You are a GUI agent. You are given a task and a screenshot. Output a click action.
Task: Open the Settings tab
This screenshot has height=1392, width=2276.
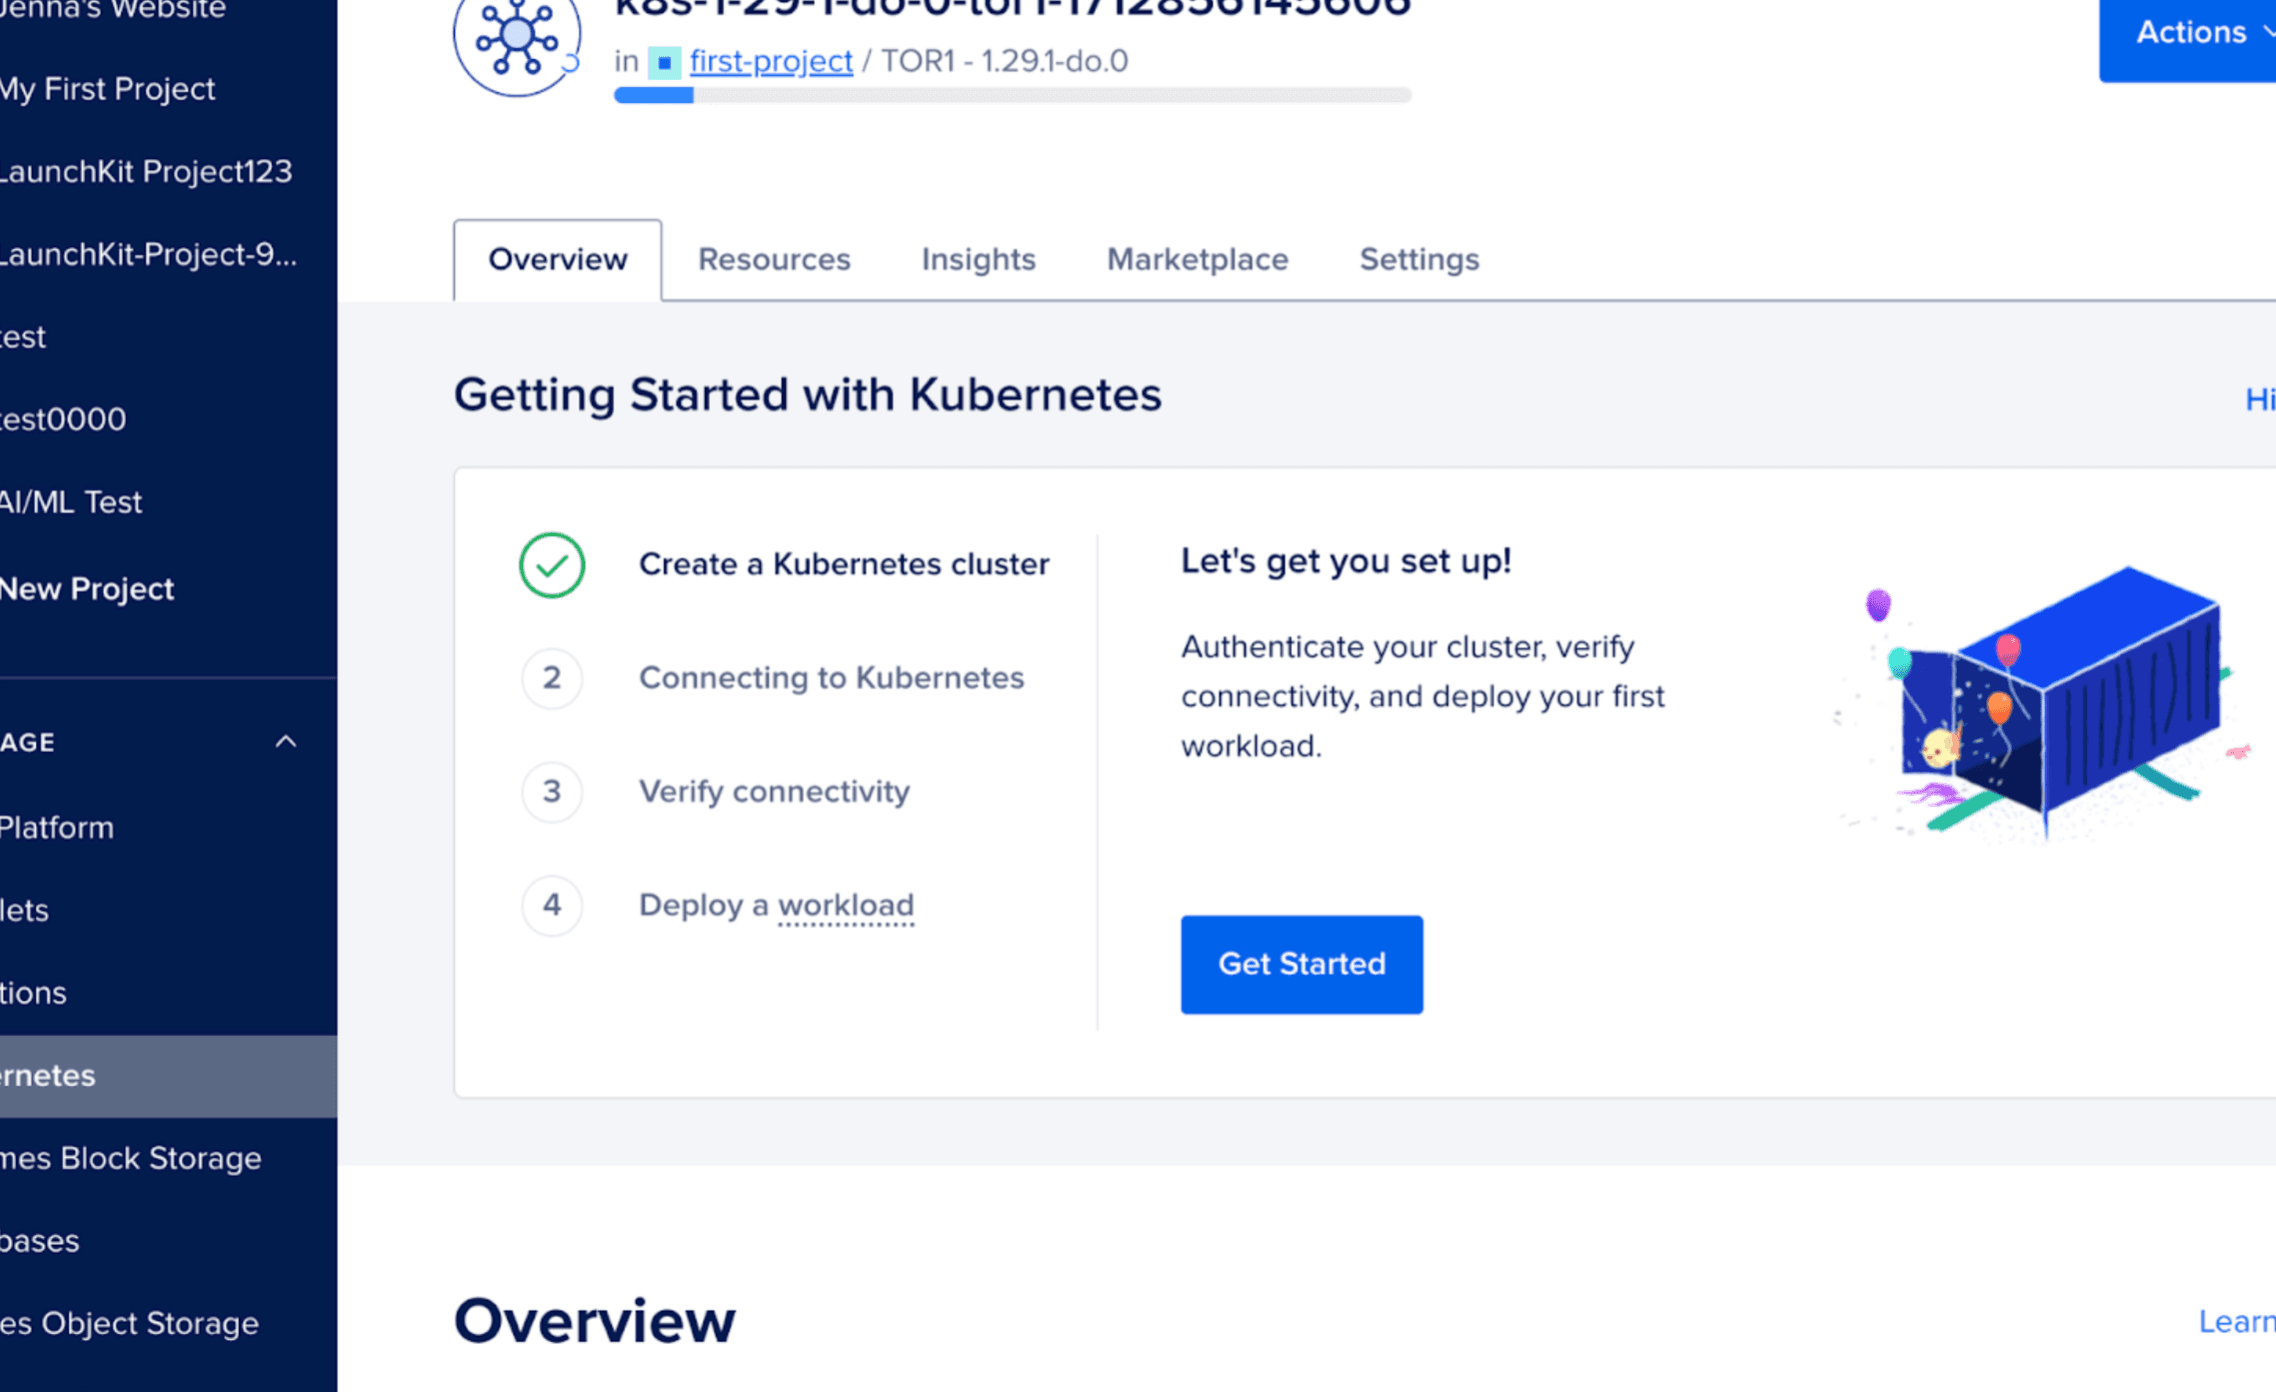click(x=1419, y=260)
